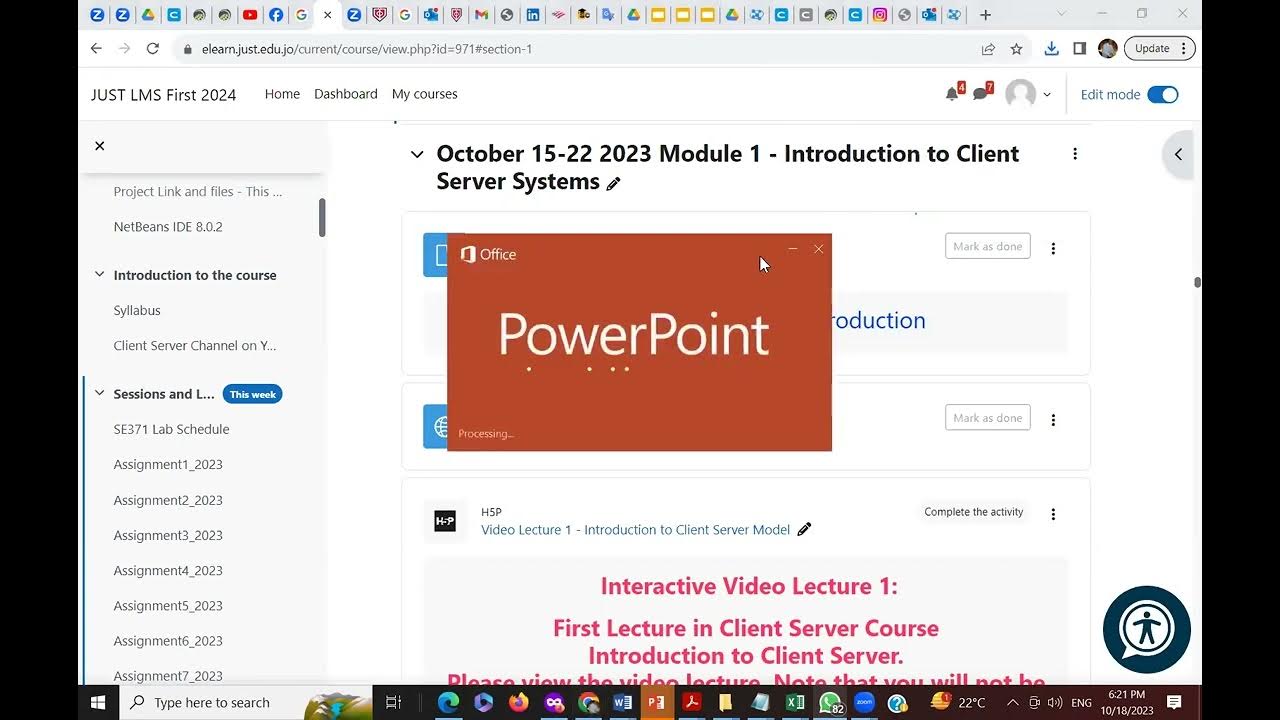
Task: Open Video Lecture 1 H5P link
Action: [635, 530]
